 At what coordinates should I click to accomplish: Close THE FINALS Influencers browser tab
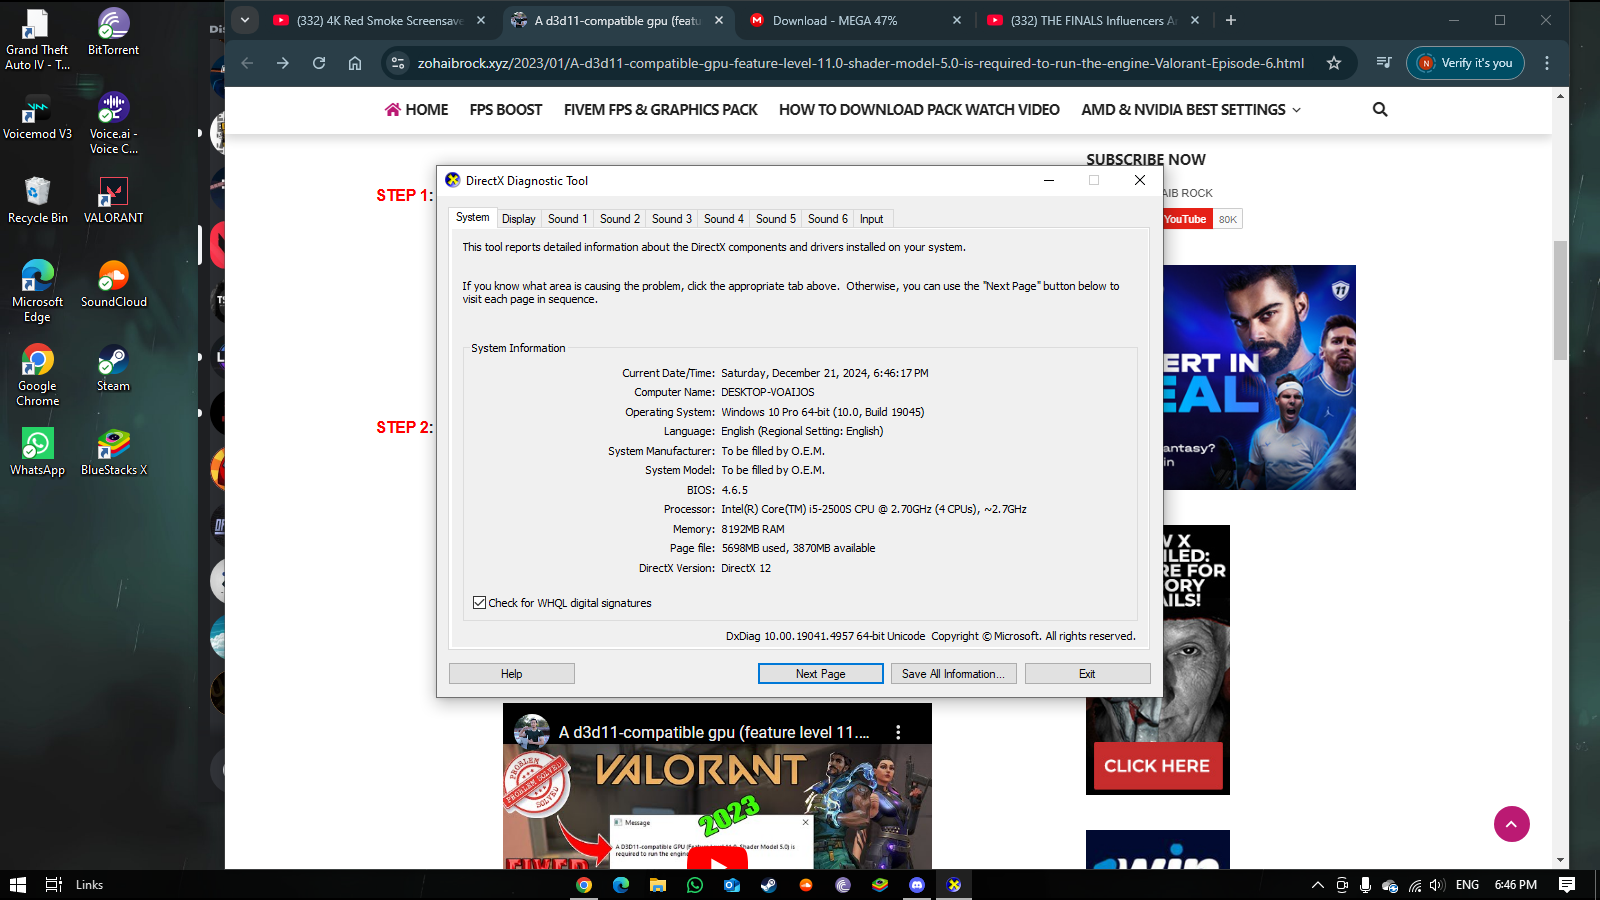(1195, 20)
